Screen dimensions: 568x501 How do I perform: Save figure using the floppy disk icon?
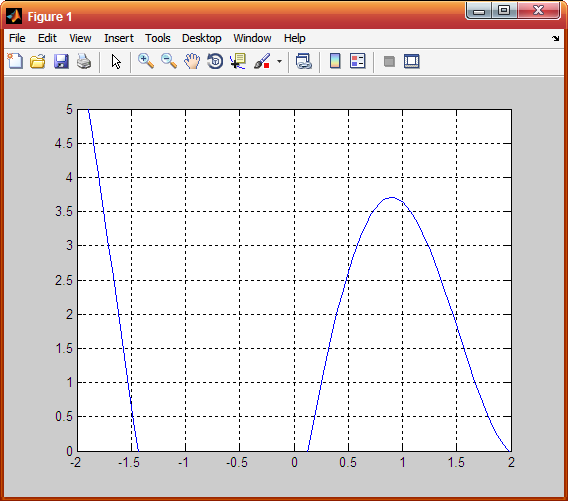(61, 61)
